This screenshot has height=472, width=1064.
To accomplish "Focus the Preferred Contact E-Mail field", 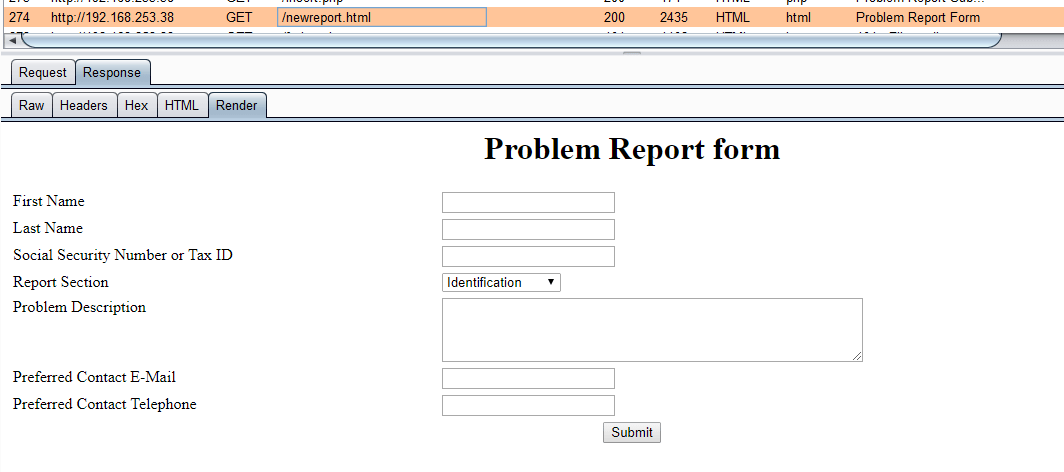I will [528, 378].
